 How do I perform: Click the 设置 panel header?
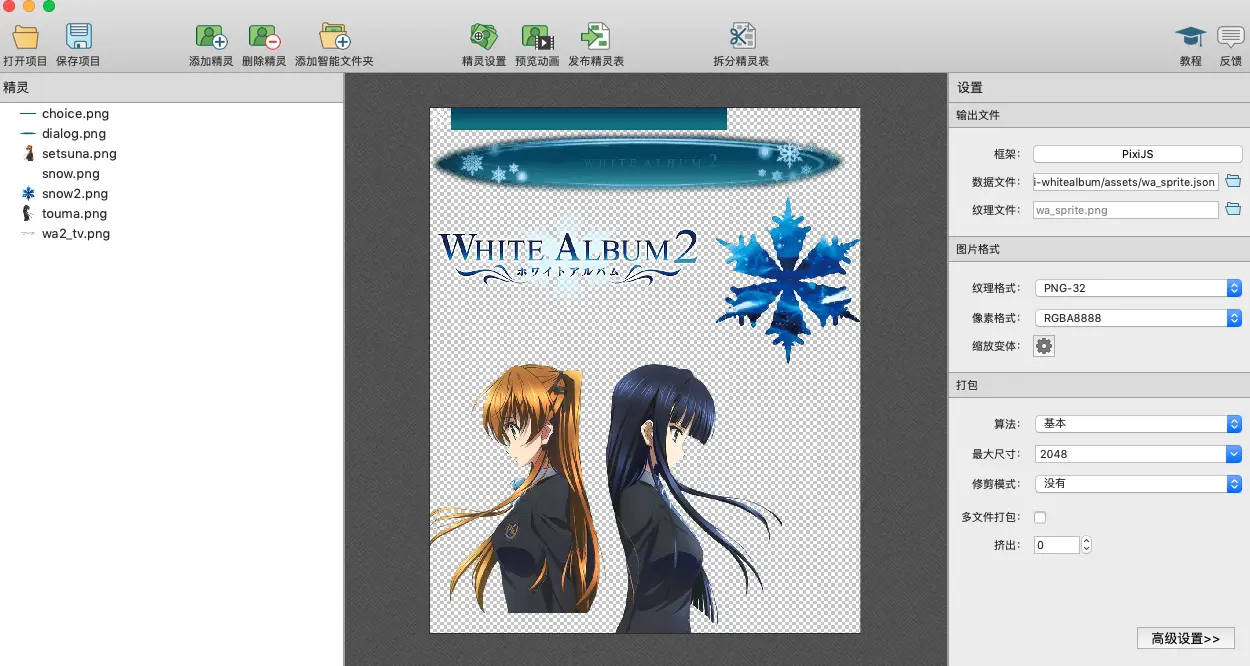[1099, 88]
